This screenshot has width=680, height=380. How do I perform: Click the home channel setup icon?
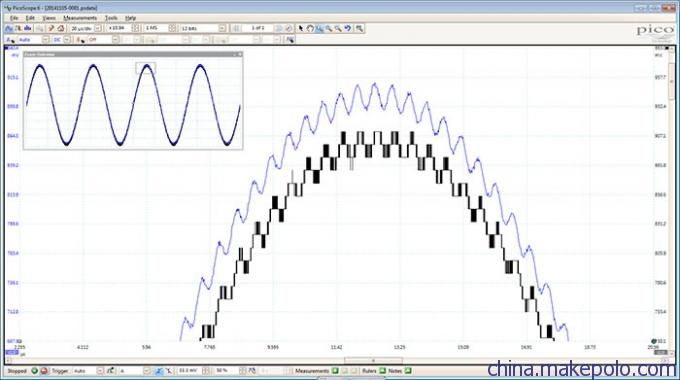point(61,28)
